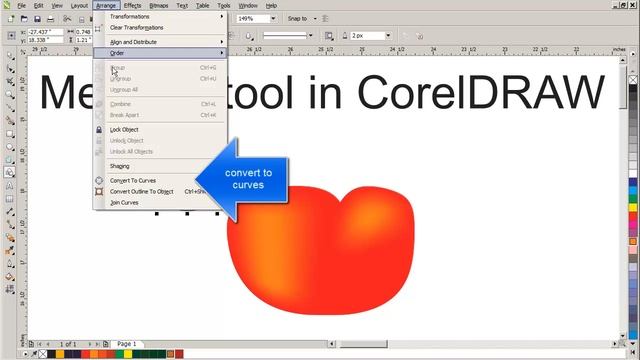Select the Eyedropper tool
Viewport: 640px width, 360px height.
pyautogui.click(x=10, y=251)
